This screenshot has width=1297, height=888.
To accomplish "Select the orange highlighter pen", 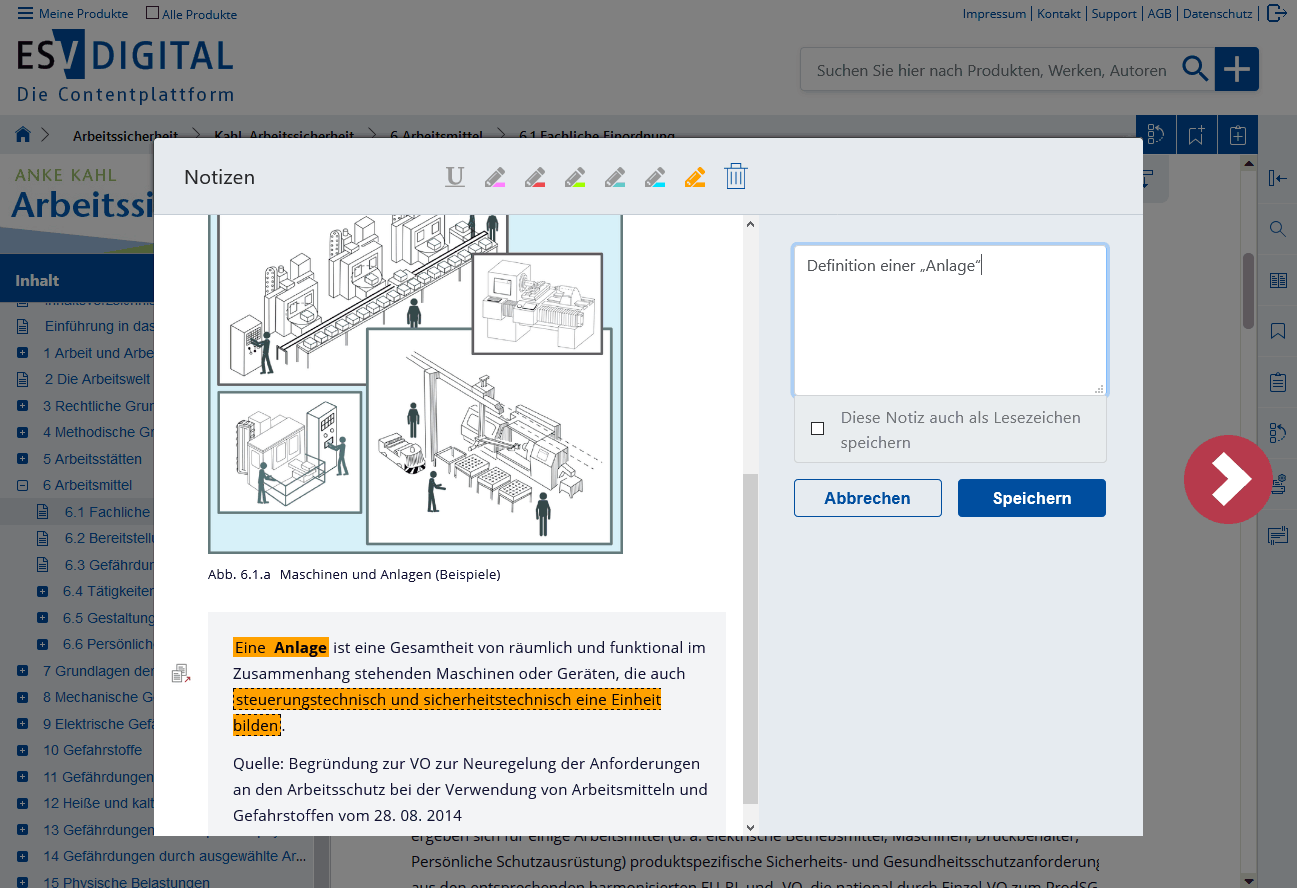I will tap(695, 177).
